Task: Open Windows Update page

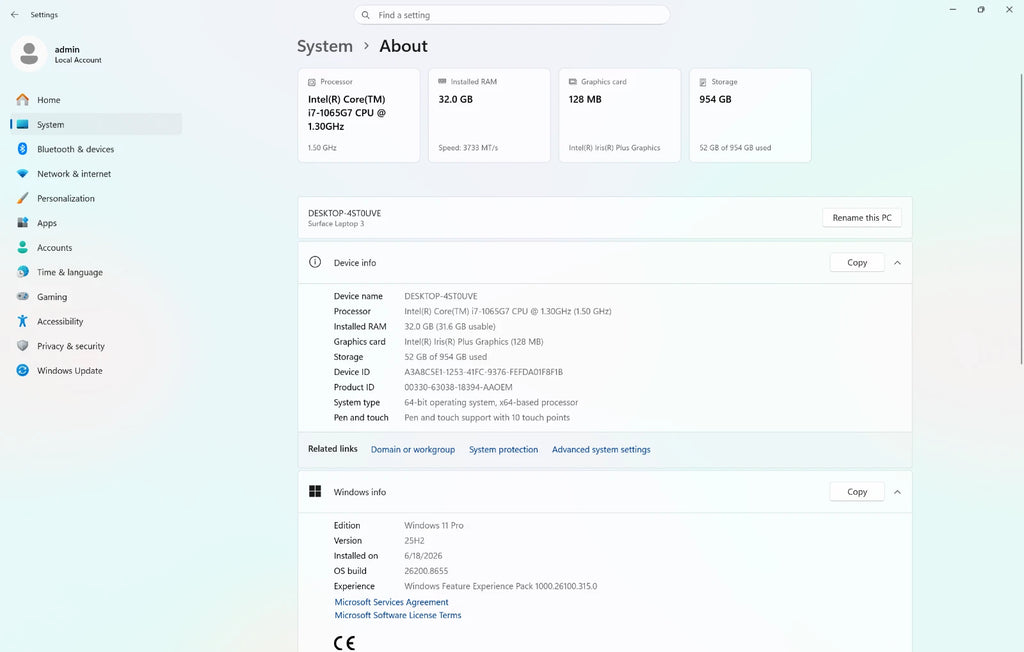Action: coord(96,370)
